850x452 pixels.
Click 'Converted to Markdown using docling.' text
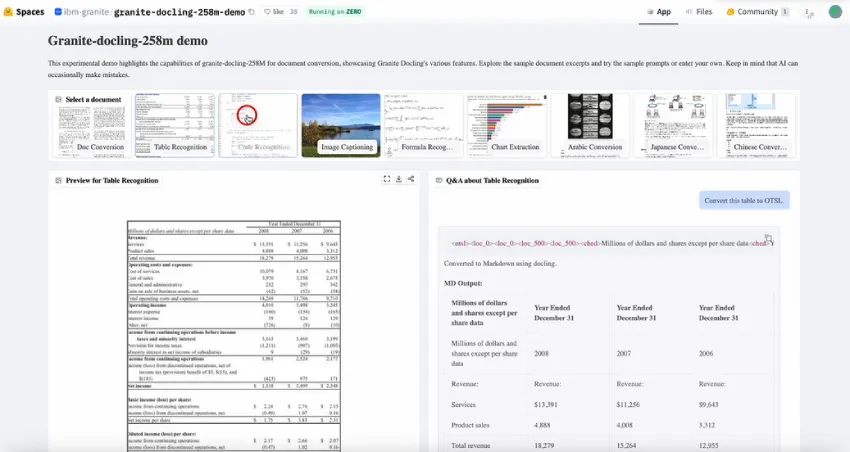500,263
